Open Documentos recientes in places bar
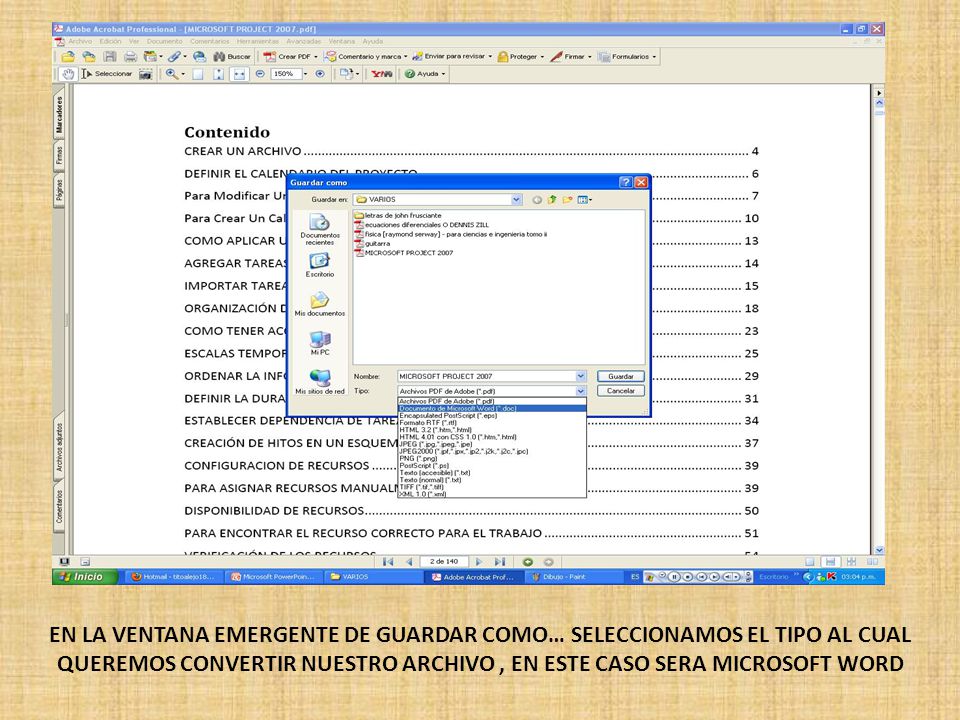The width and height of the screenshot is (960, 720). [x=320, y=229]
